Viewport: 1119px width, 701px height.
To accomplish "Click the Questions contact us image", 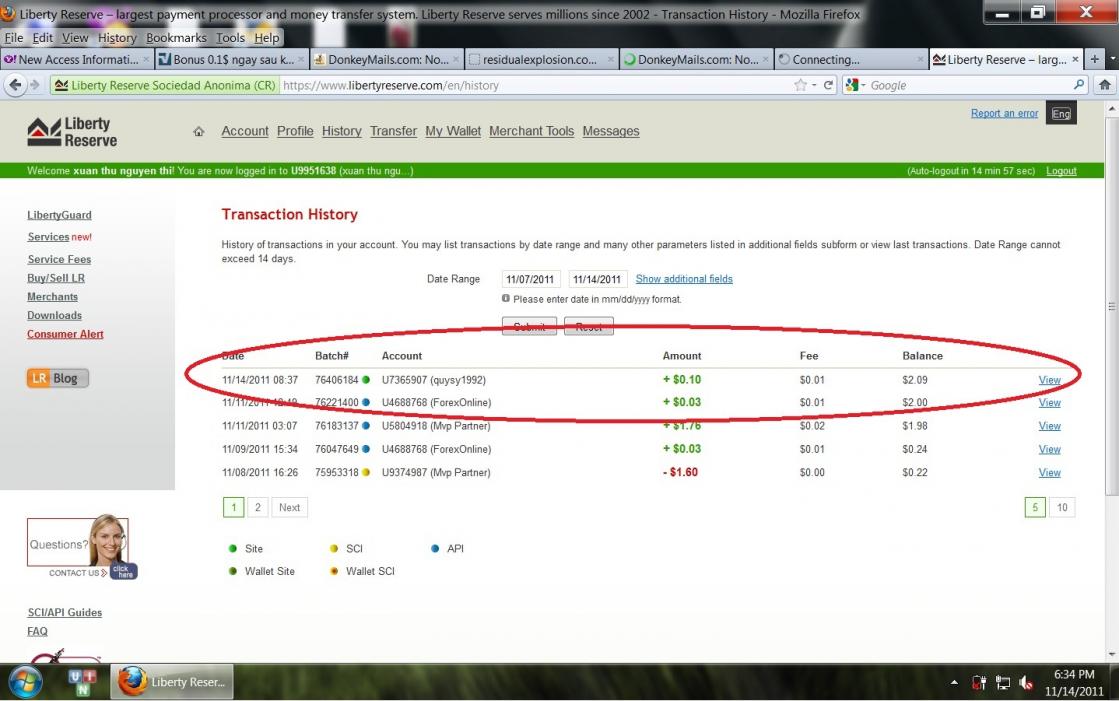I will click(x=82, y=546).
